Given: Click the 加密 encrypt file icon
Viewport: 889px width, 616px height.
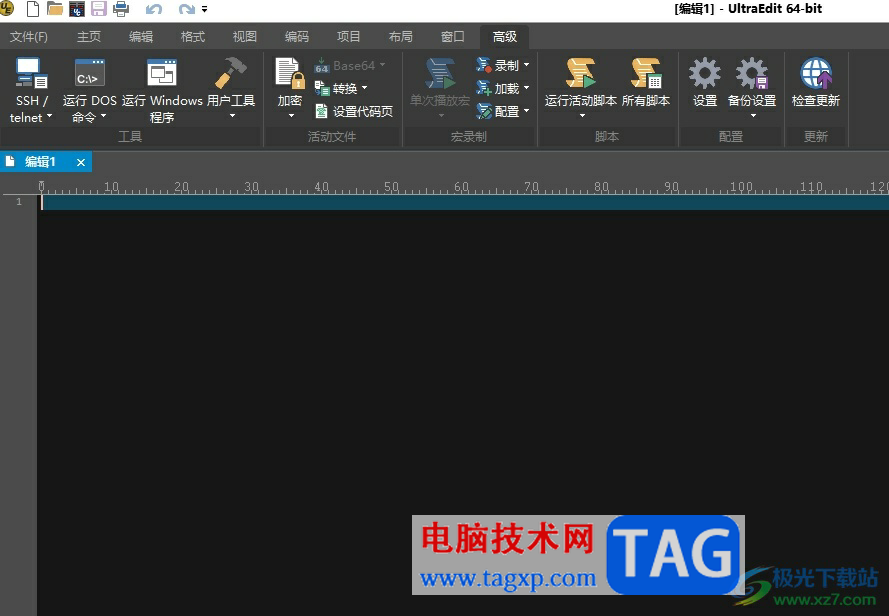Looking at the screenshot, I should [x=290, y=73].
